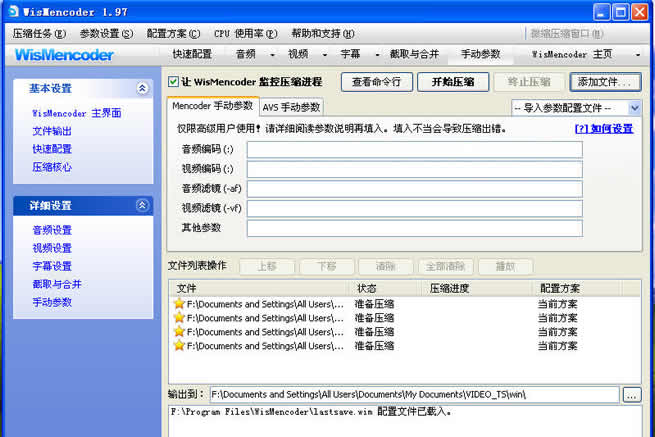Open the 配置方案 menu
Image resolution: width=655 pixels, height=437 pixels.
pos(173,33)
